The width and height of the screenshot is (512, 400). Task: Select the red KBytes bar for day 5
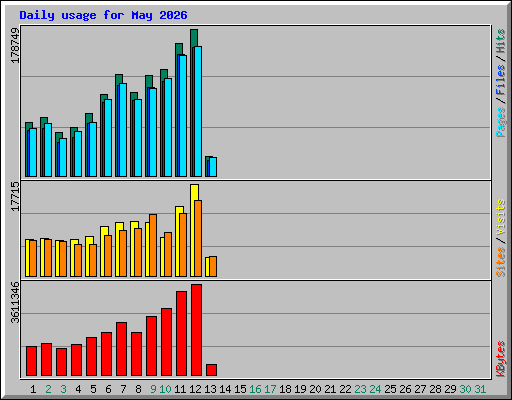[x=91, y=356]
